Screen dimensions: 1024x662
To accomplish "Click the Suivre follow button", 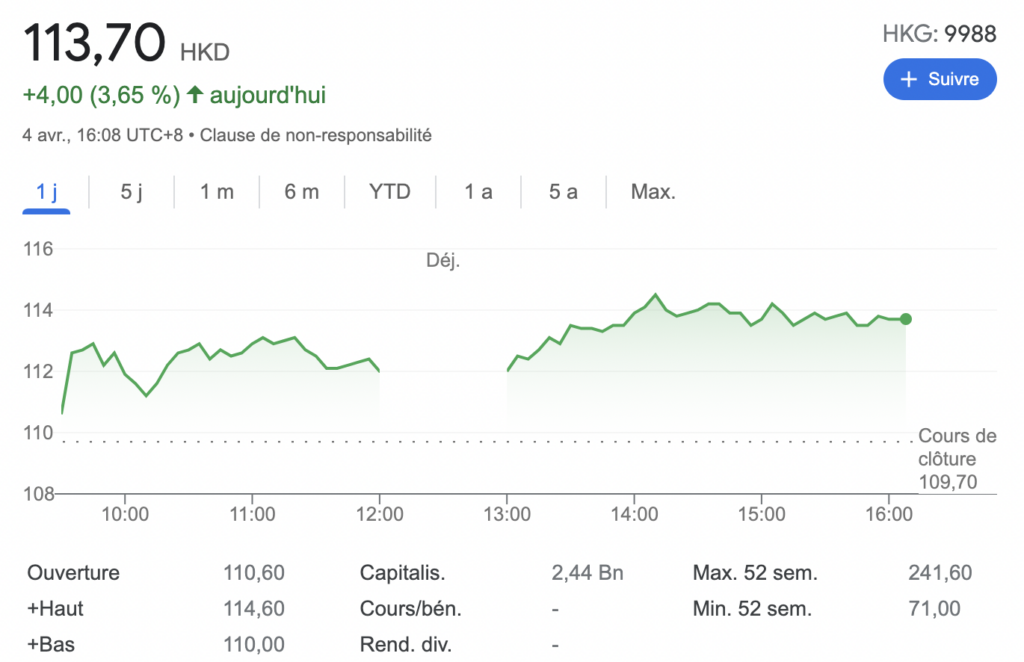I will pos(939,79).
